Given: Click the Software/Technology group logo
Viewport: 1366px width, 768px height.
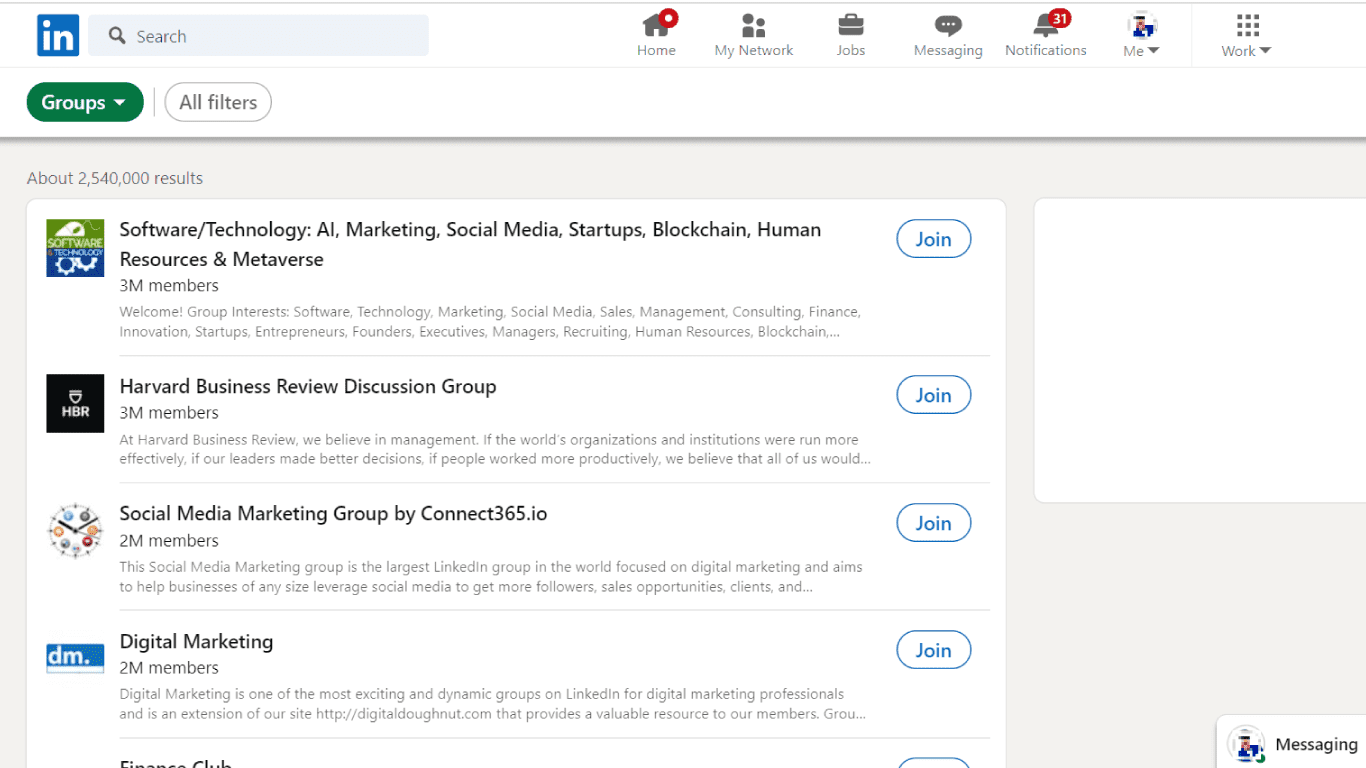Looking at the screenshot, I should (x=75, y=248).
